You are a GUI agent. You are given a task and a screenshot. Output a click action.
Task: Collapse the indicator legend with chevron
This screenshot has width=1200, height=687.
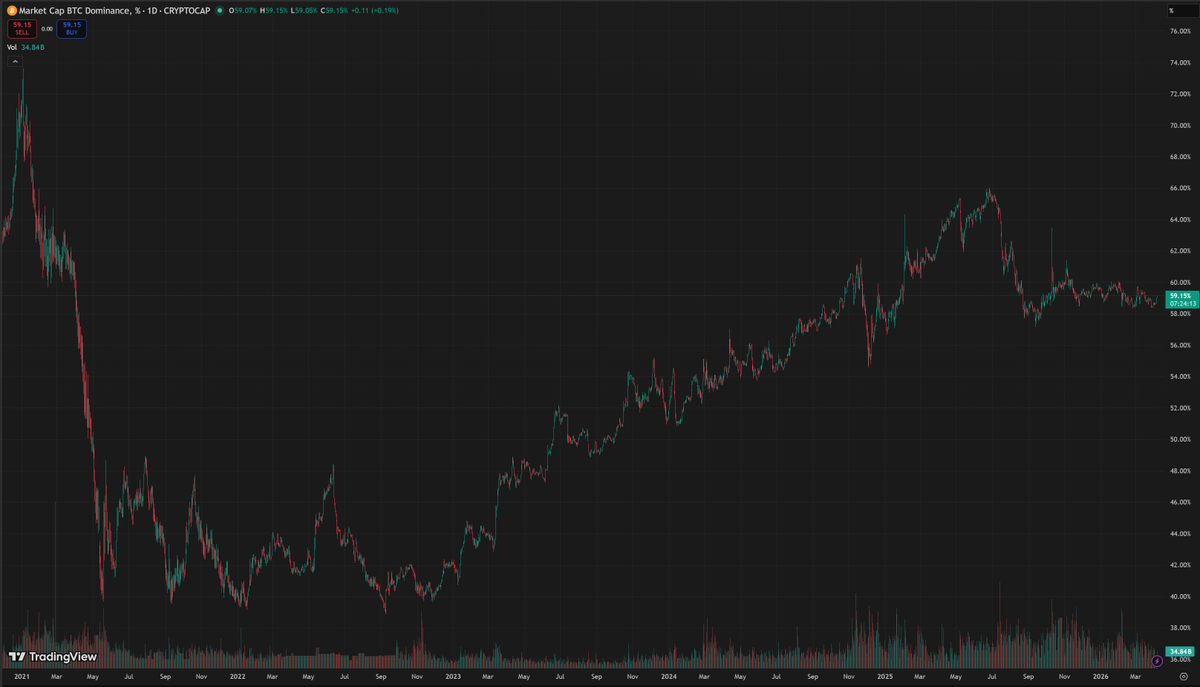15,62
